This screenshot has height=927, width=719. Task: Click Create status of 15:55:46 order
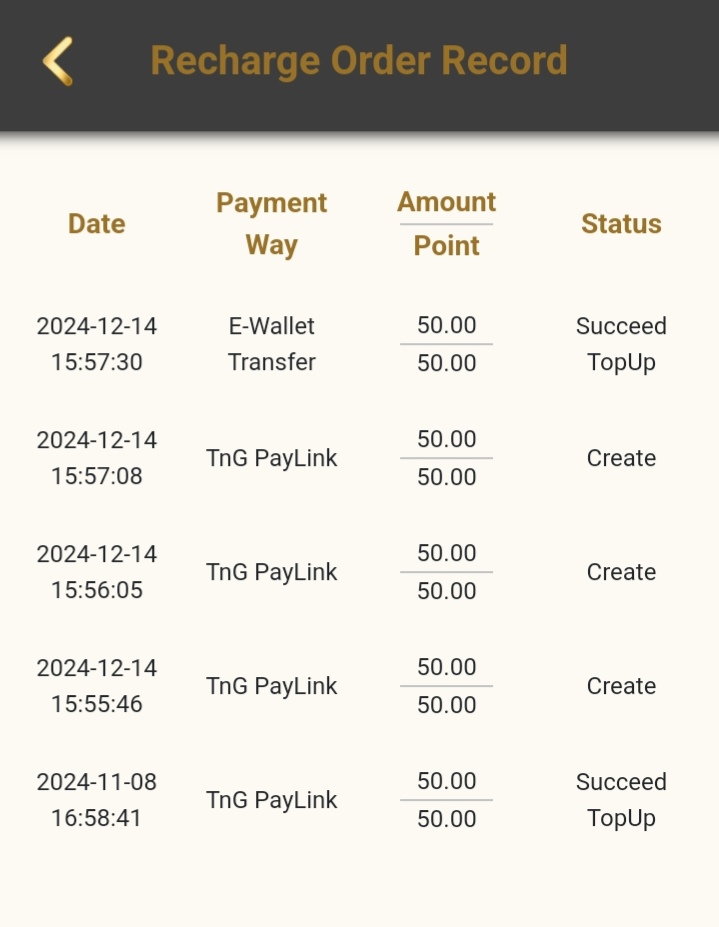point(621,686)
